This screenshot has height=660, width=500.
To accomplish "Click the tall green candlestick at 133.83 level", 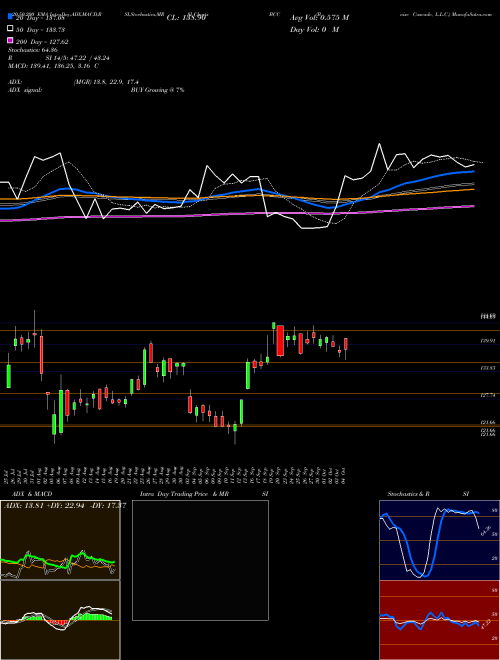I will [x=248, y=375].
